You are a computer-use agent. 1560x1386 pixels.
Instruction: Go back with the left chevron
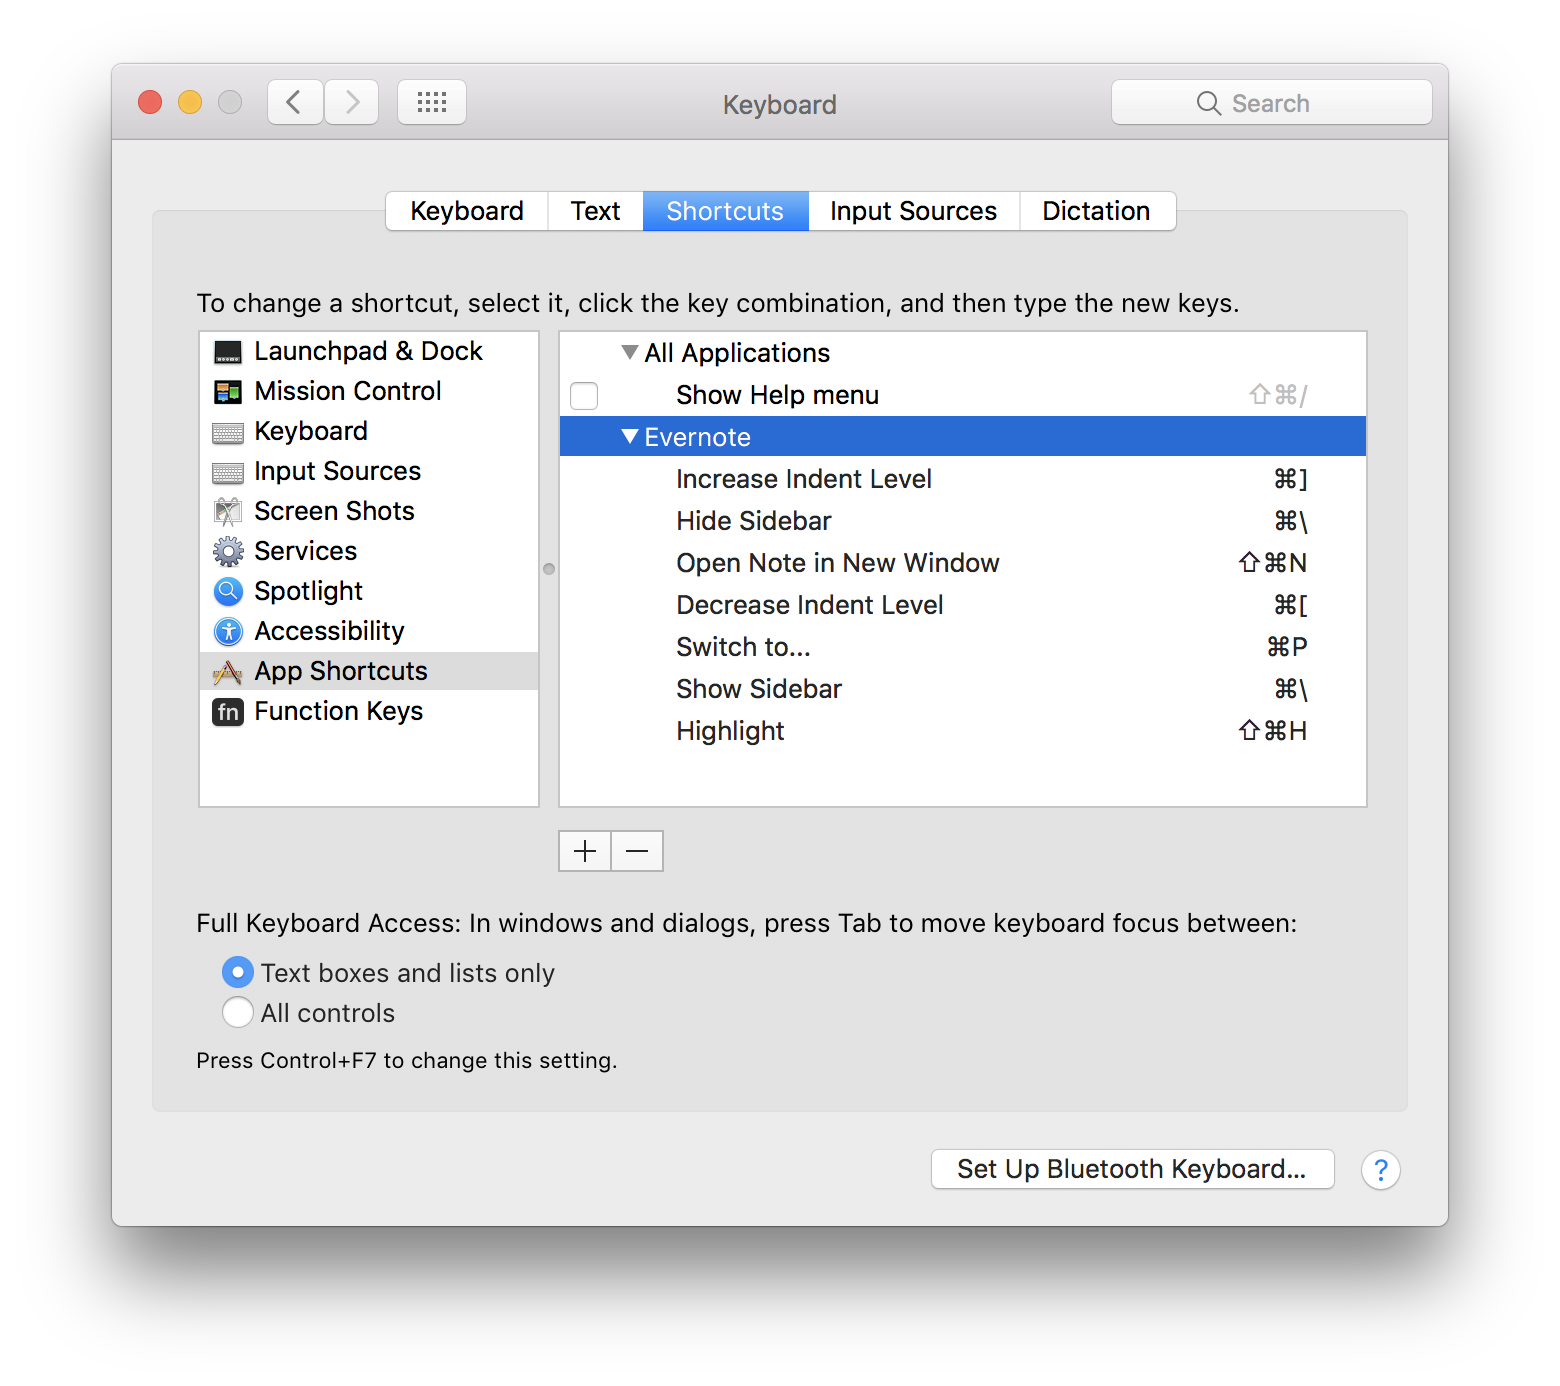295,102
